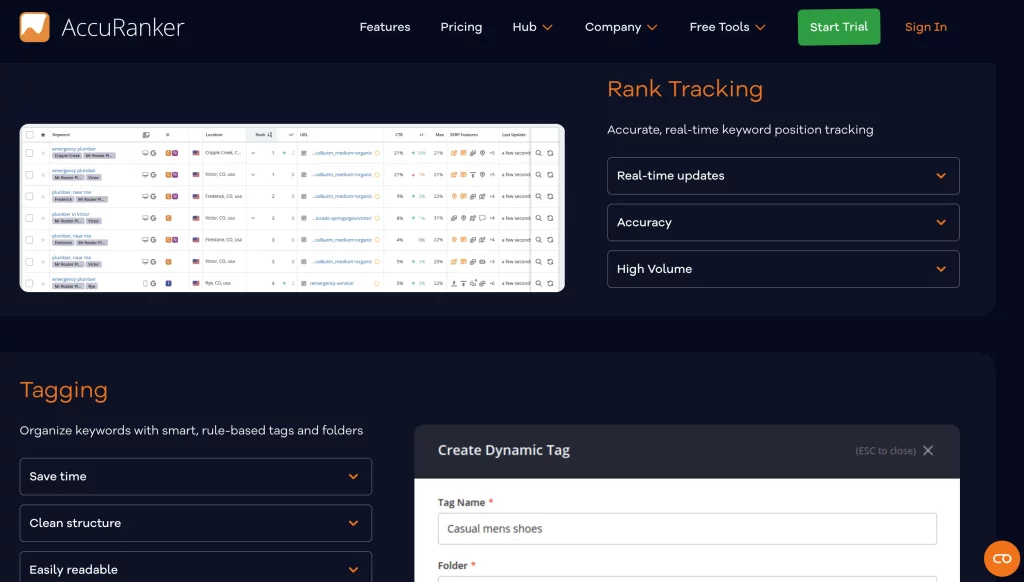Expand the rank chevron in the Cripple Creek row
This screenshot has height=582, width=1024.
[x=253, y=153]
